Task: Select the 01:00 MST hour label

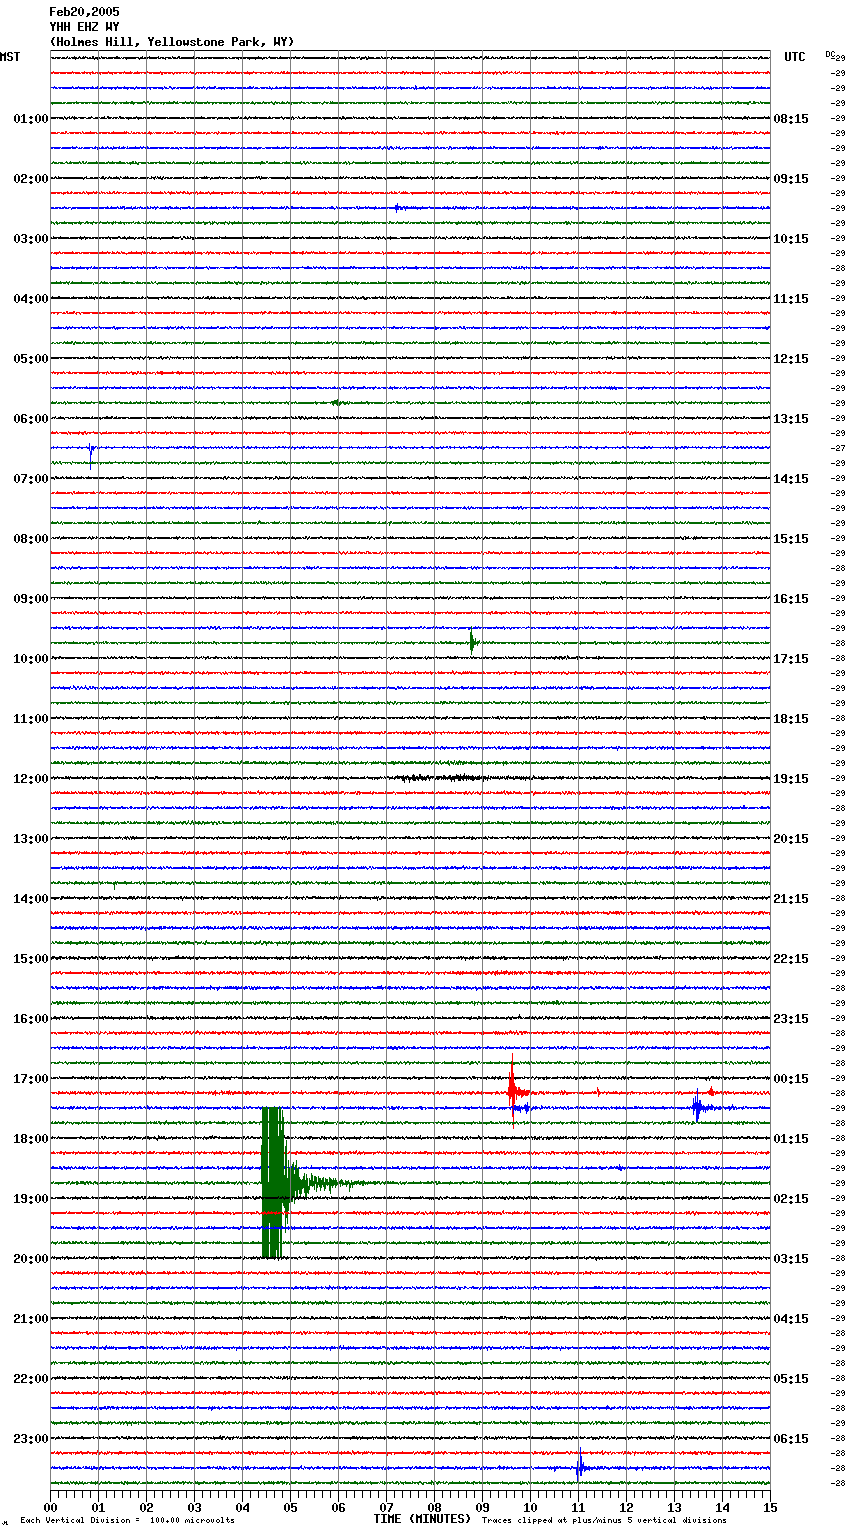Action: 30,119
